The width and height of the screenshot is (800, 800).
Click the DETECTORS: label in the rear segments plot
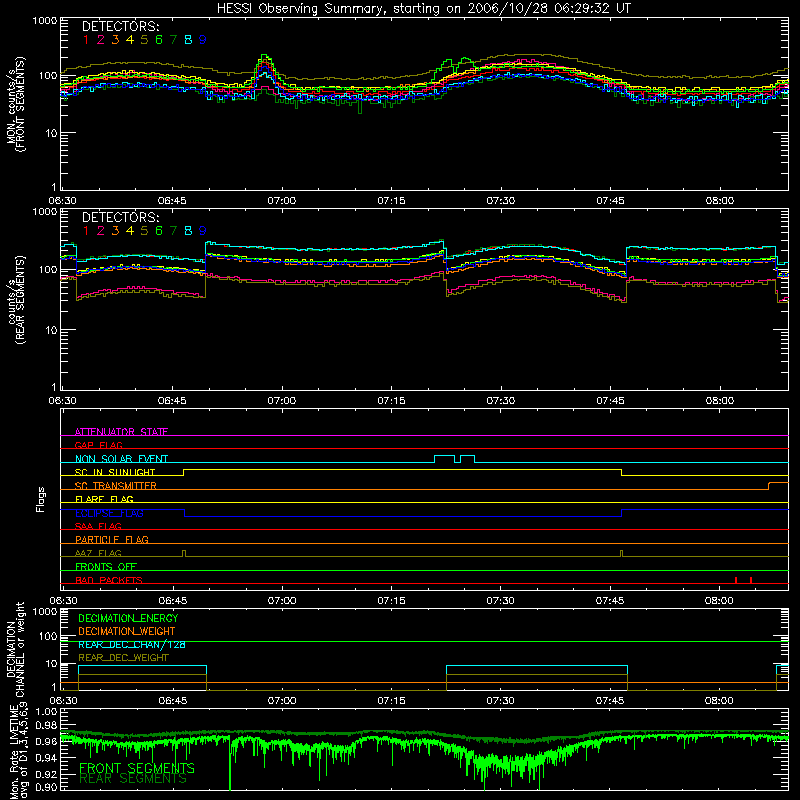coord(120,217)
